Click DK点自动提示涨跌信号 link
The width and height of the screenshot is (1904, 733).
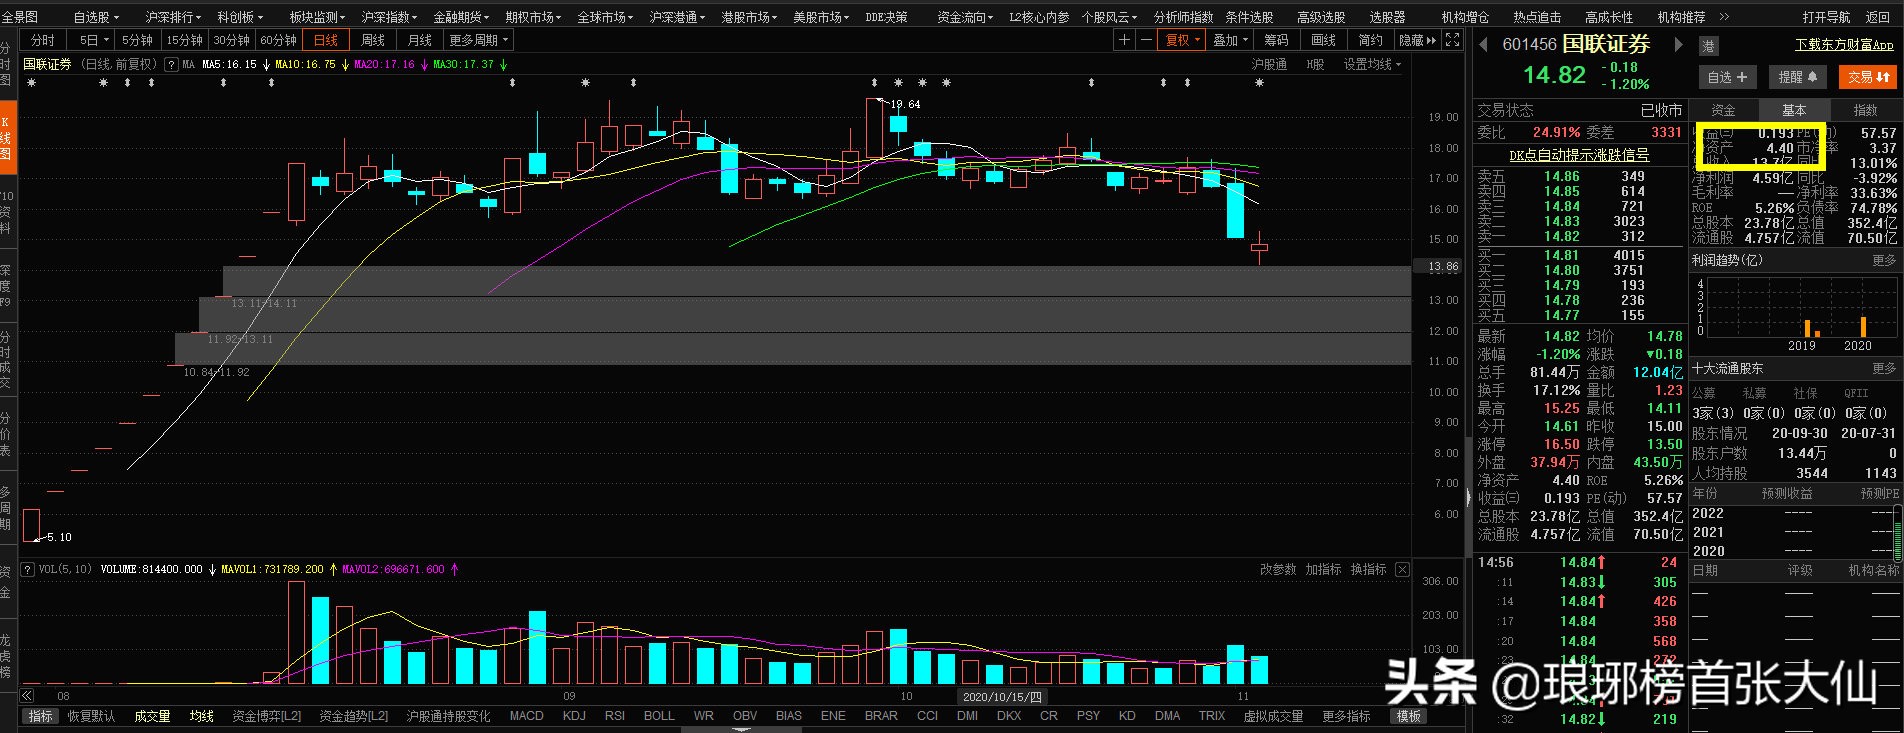point(1579,155)
